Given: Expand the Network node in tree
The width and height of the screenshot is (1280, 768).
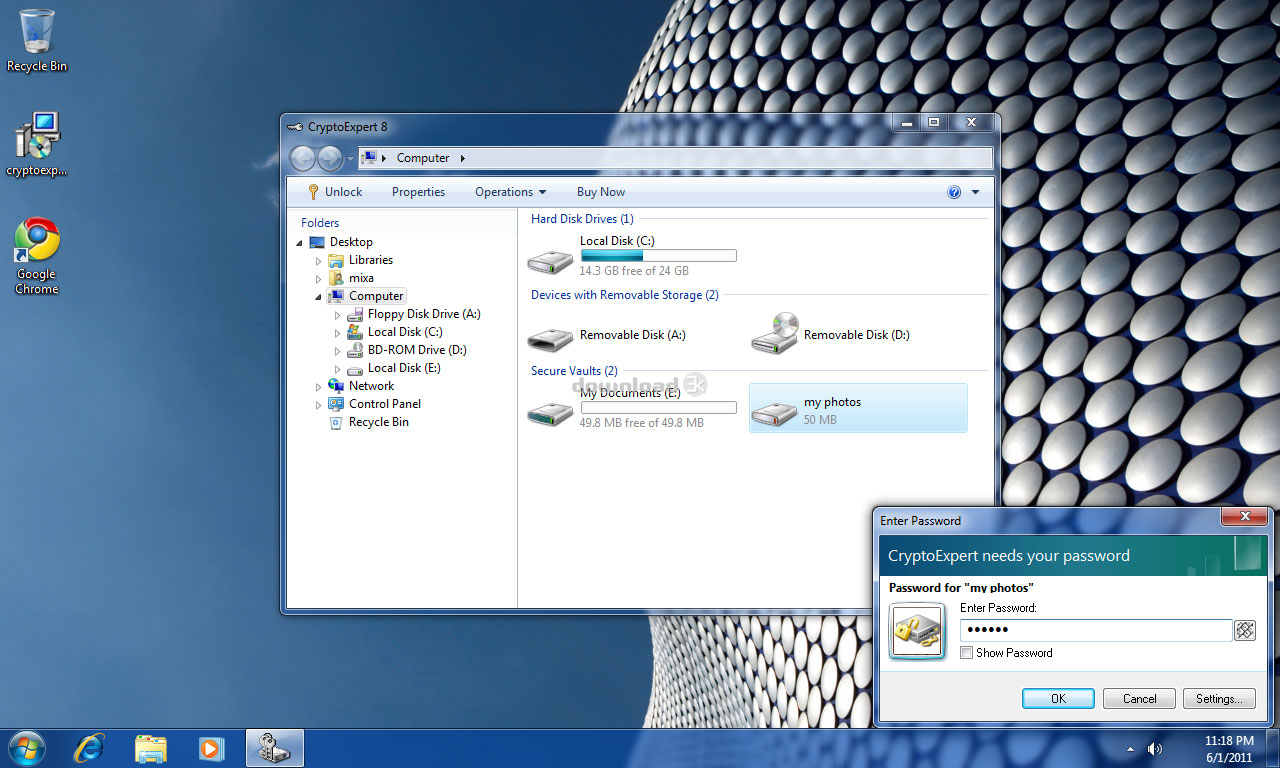Looking at the screenshot, I should tap(319, 387).
